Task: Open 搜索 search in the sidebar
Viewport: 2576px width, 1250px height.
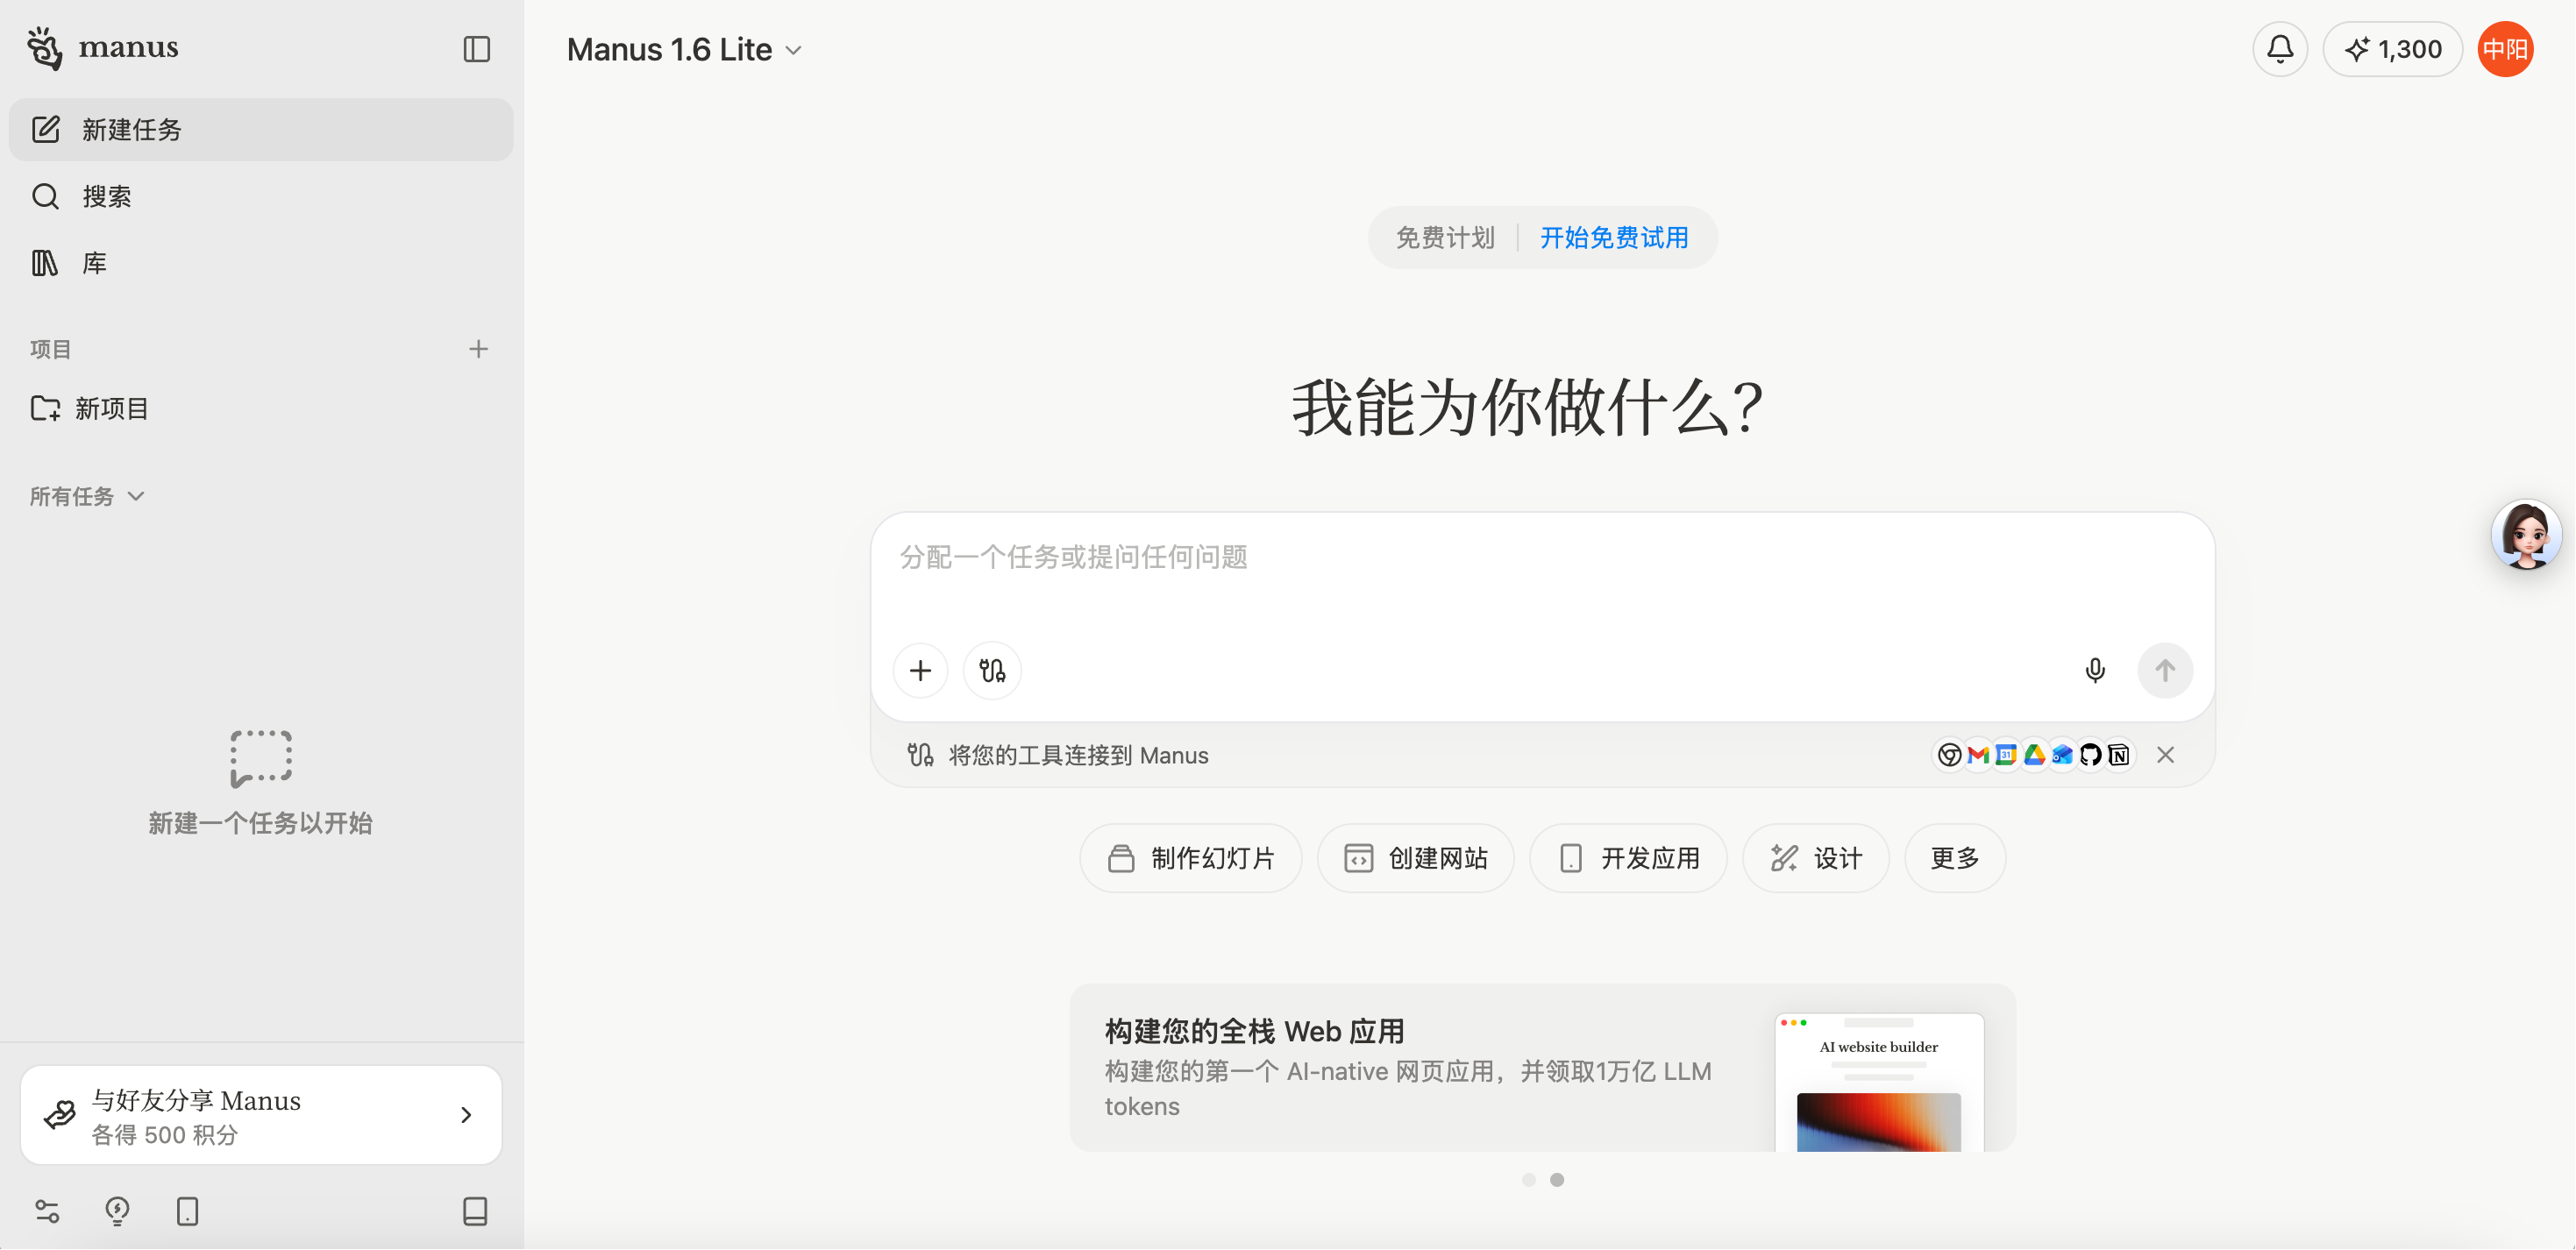Action: tap(107, 196)
